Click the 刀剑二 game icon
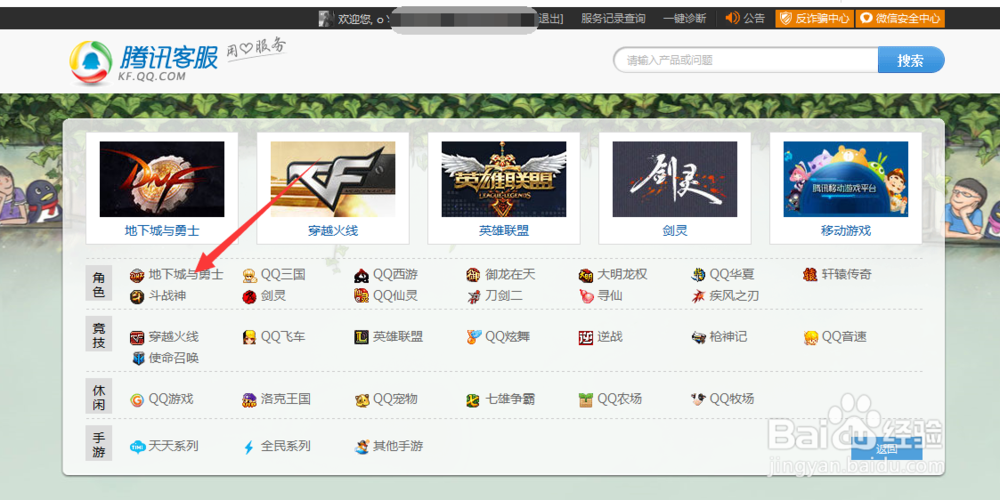This screenshot has width=1000, height=500. (473, 296)
